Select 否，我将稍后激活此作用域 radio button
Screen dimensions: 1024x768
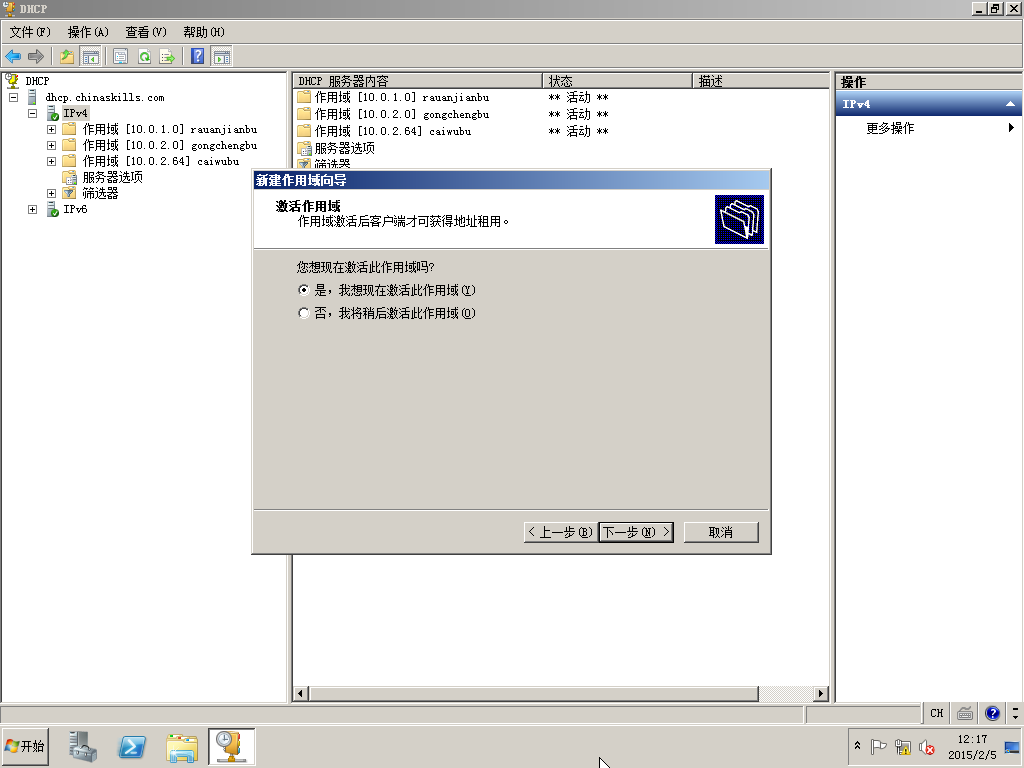point(304,313)
